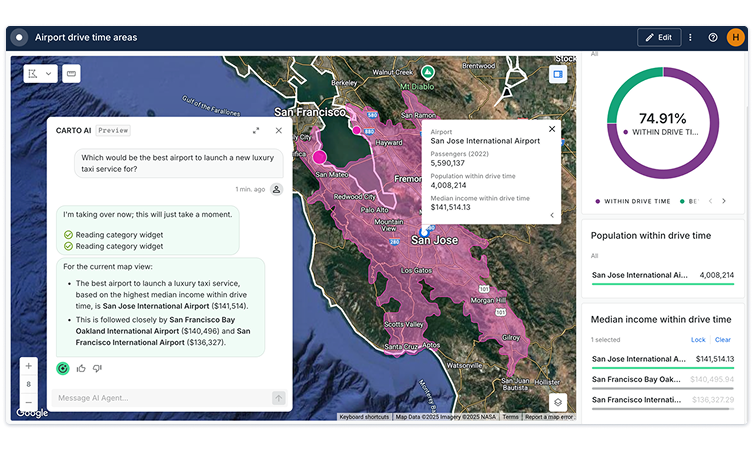Click the 5,590,137 passengers value in popup

click(447, 163)
